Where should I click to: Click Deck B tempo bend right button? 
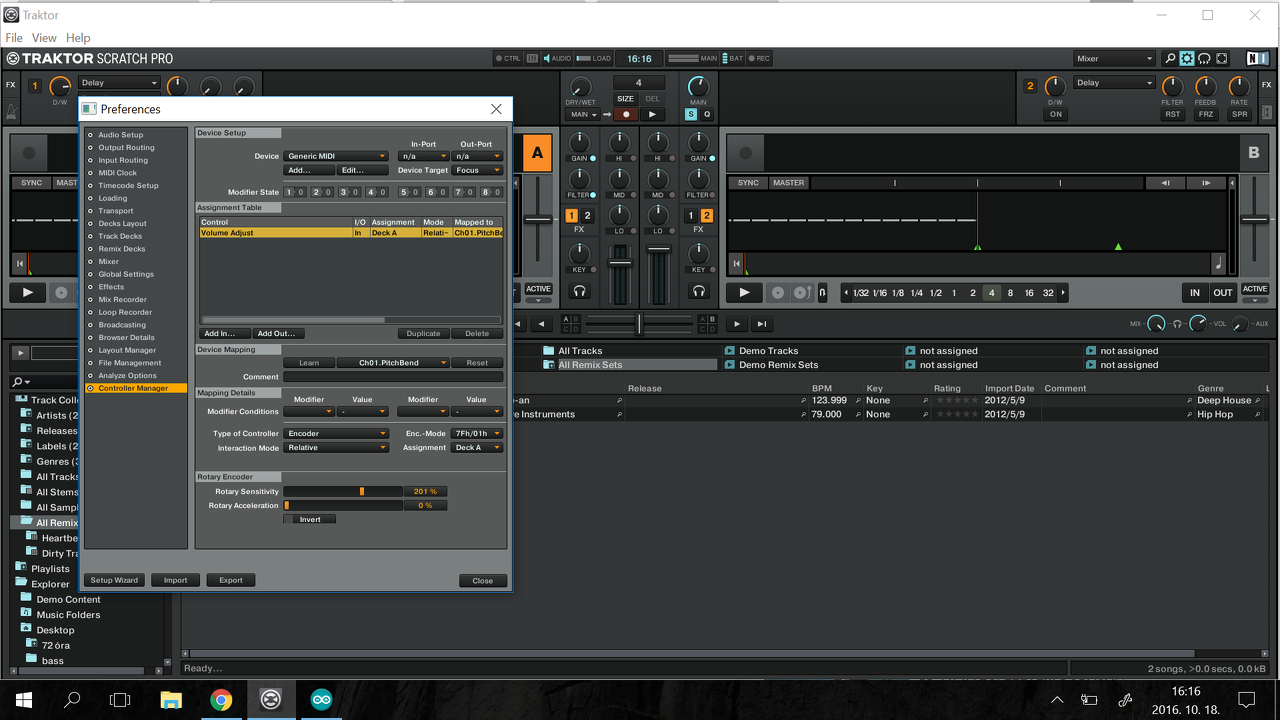[x=1206, y=183]
